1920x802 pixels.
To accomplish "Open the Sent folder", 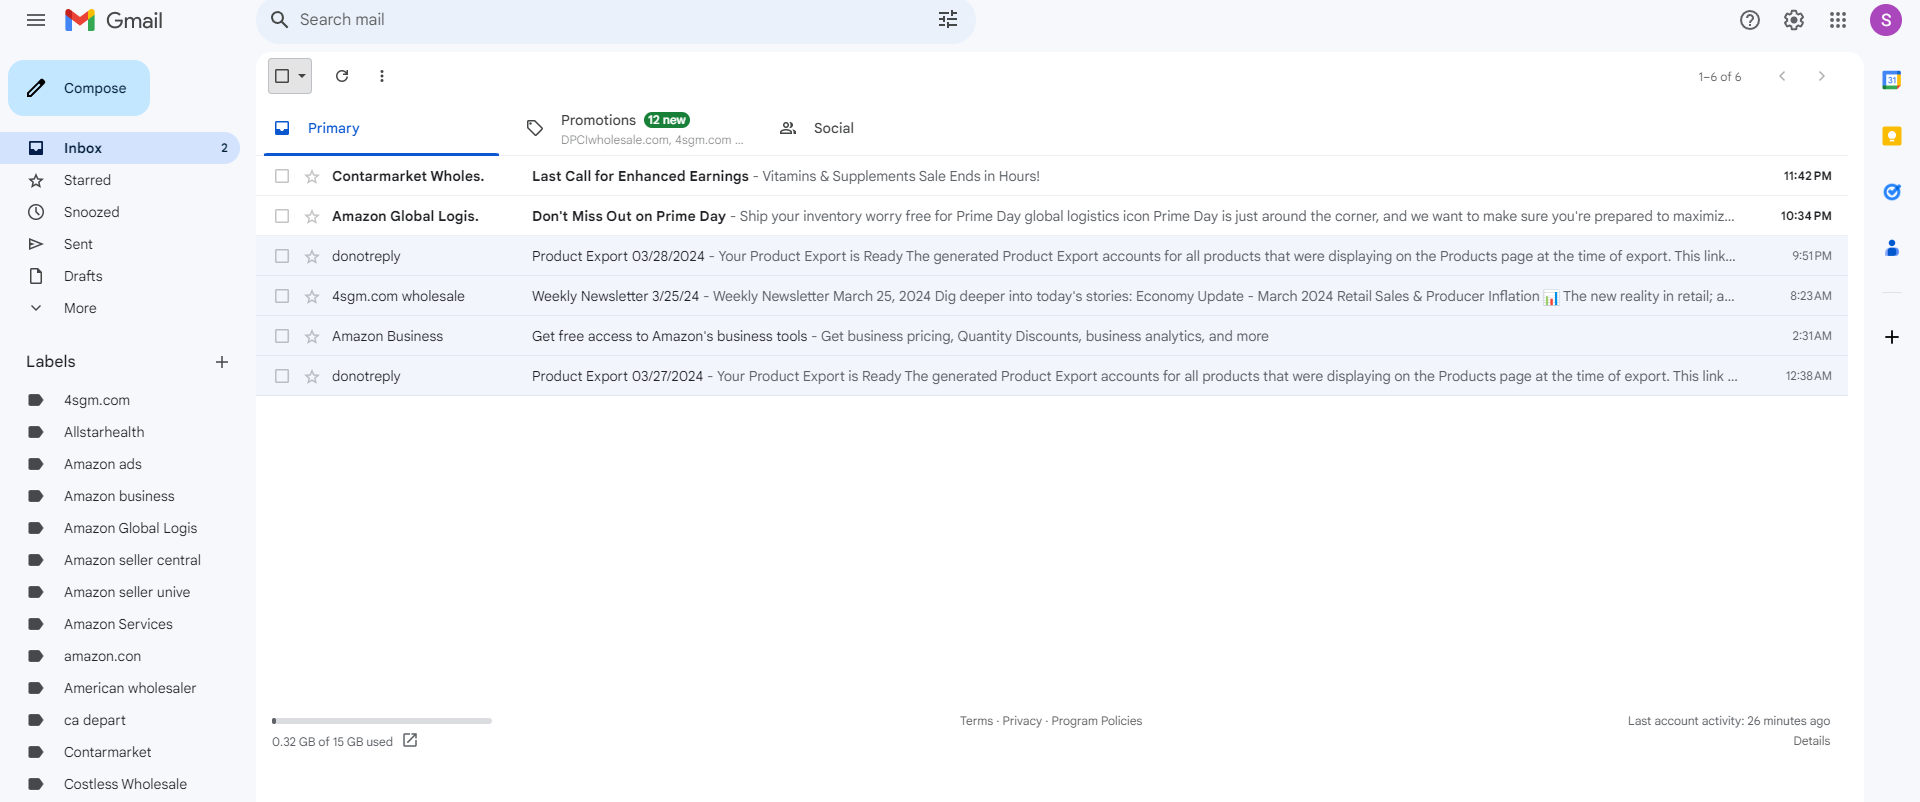I will pyautogui.click(x=120, y=244).
